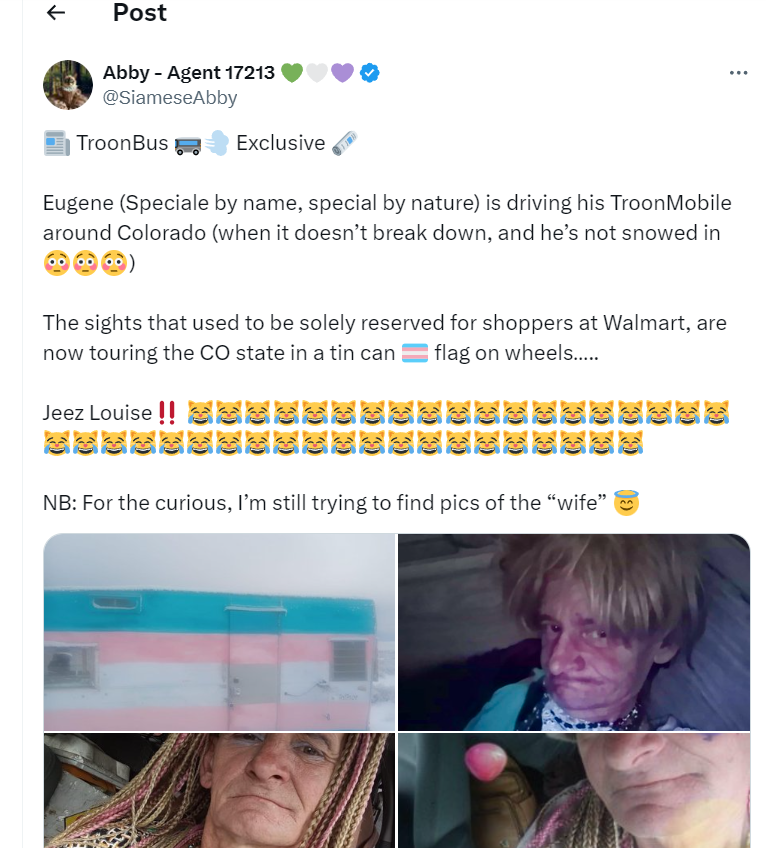Click the newspaper emoji starting the post
The height and width of the screenshot is (848, 766).
tap(57, 143)
